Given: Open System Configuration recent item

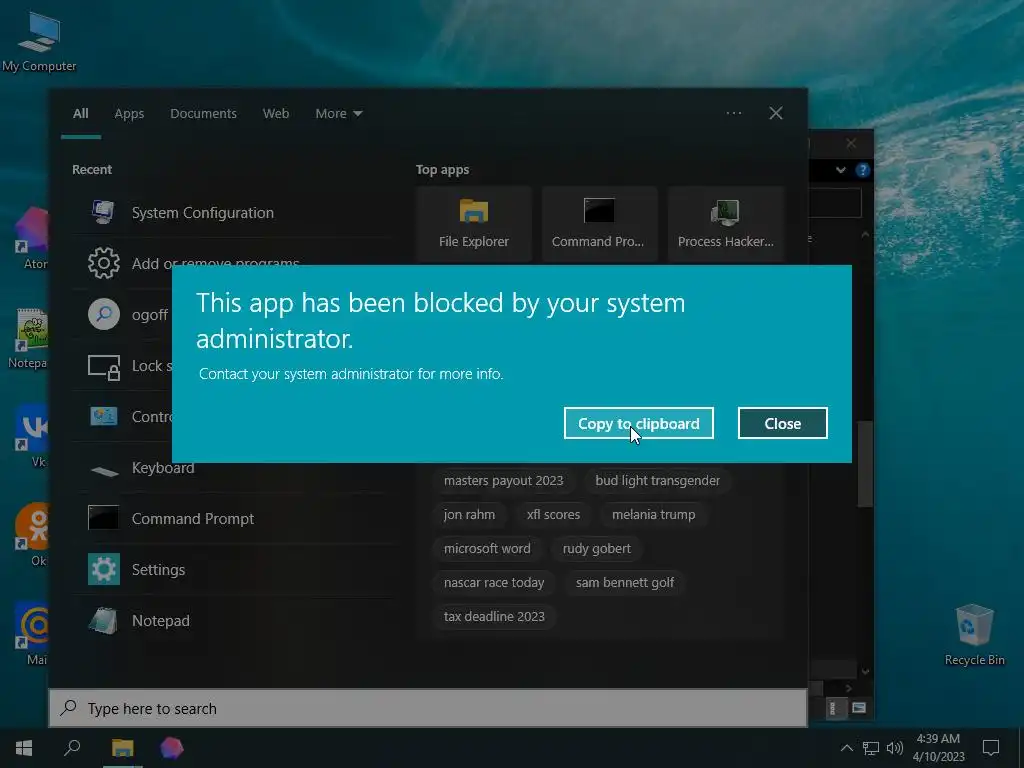Looking at the screenshot, I should click(x=232, y=212).
